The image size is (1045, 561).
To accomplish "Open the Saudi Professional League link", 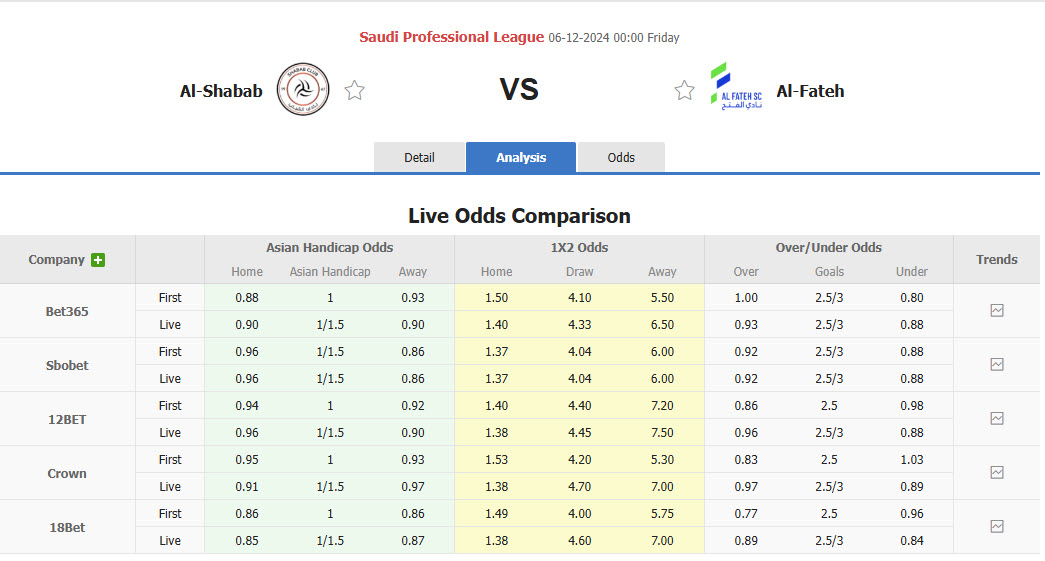I will point(452,37).
